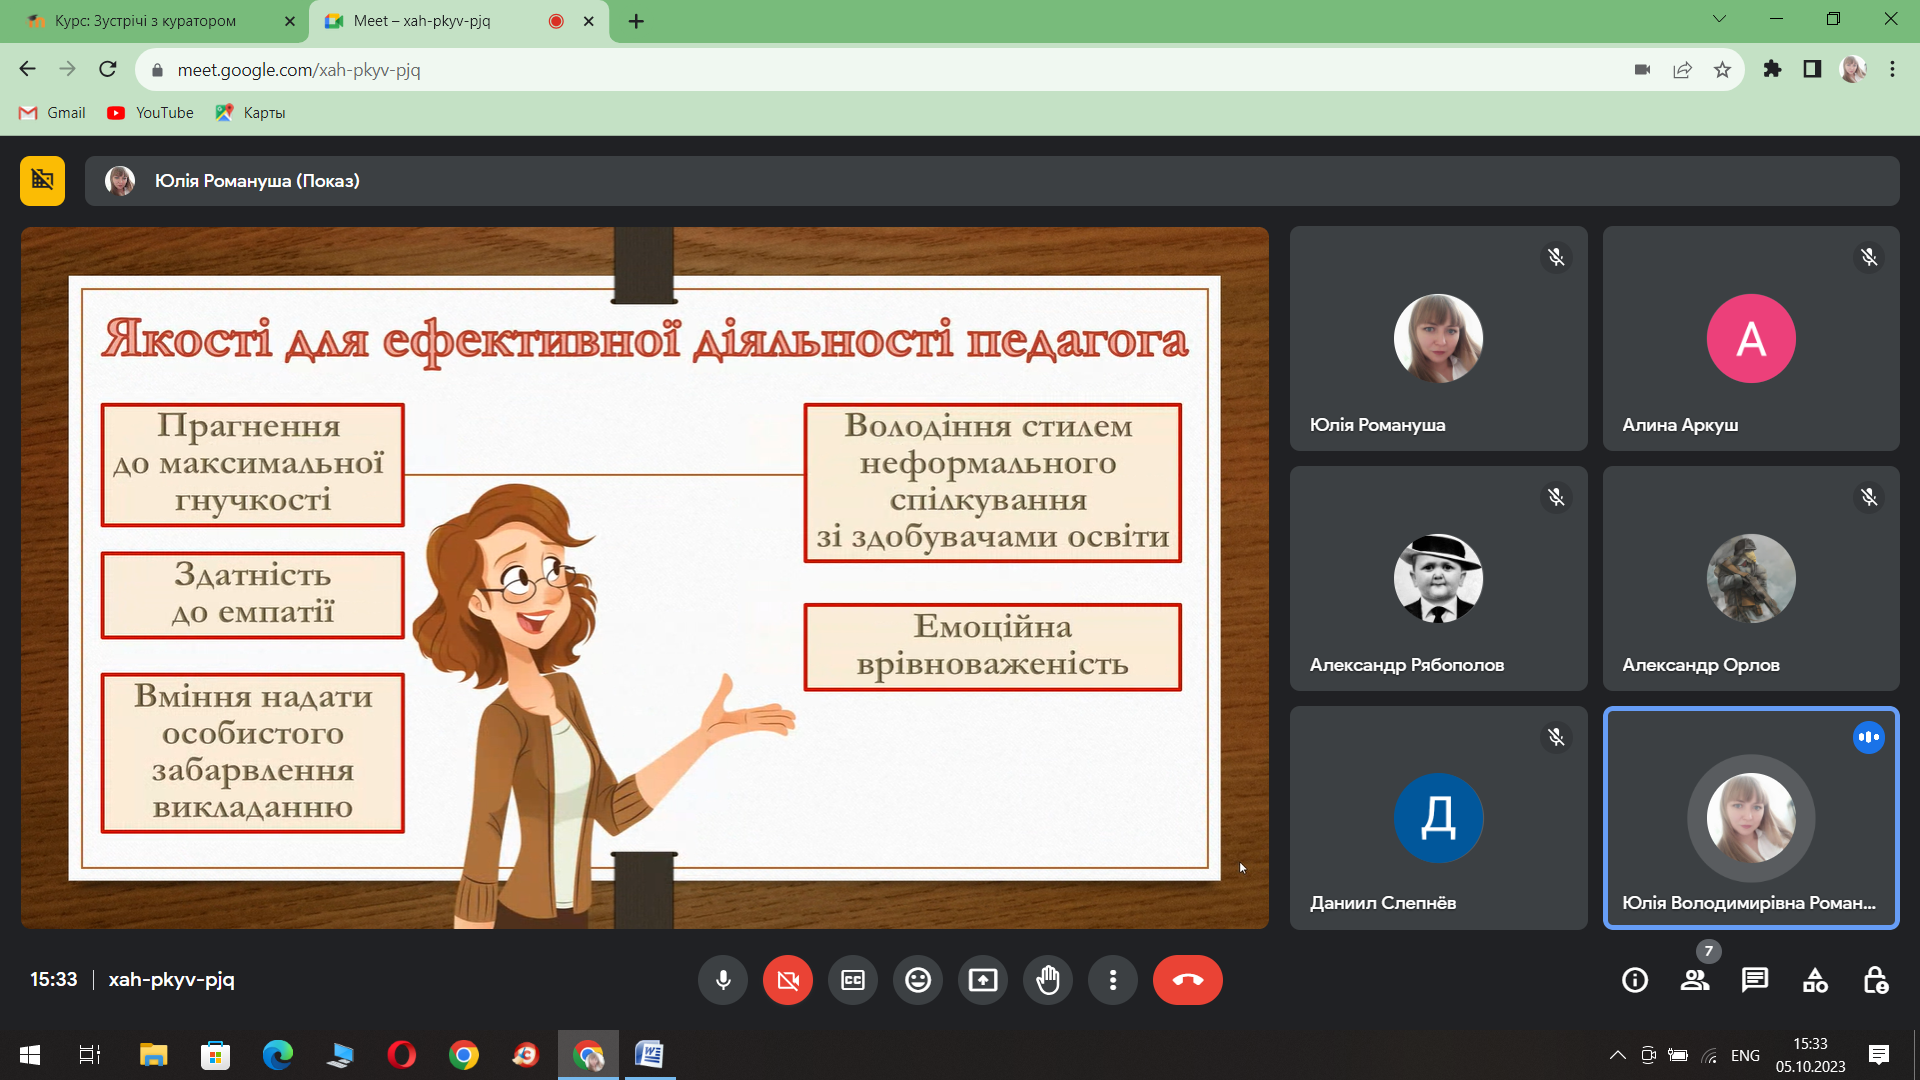Show the participants people panel
Screen dimensions: 1920x1080
[1695, 980]
